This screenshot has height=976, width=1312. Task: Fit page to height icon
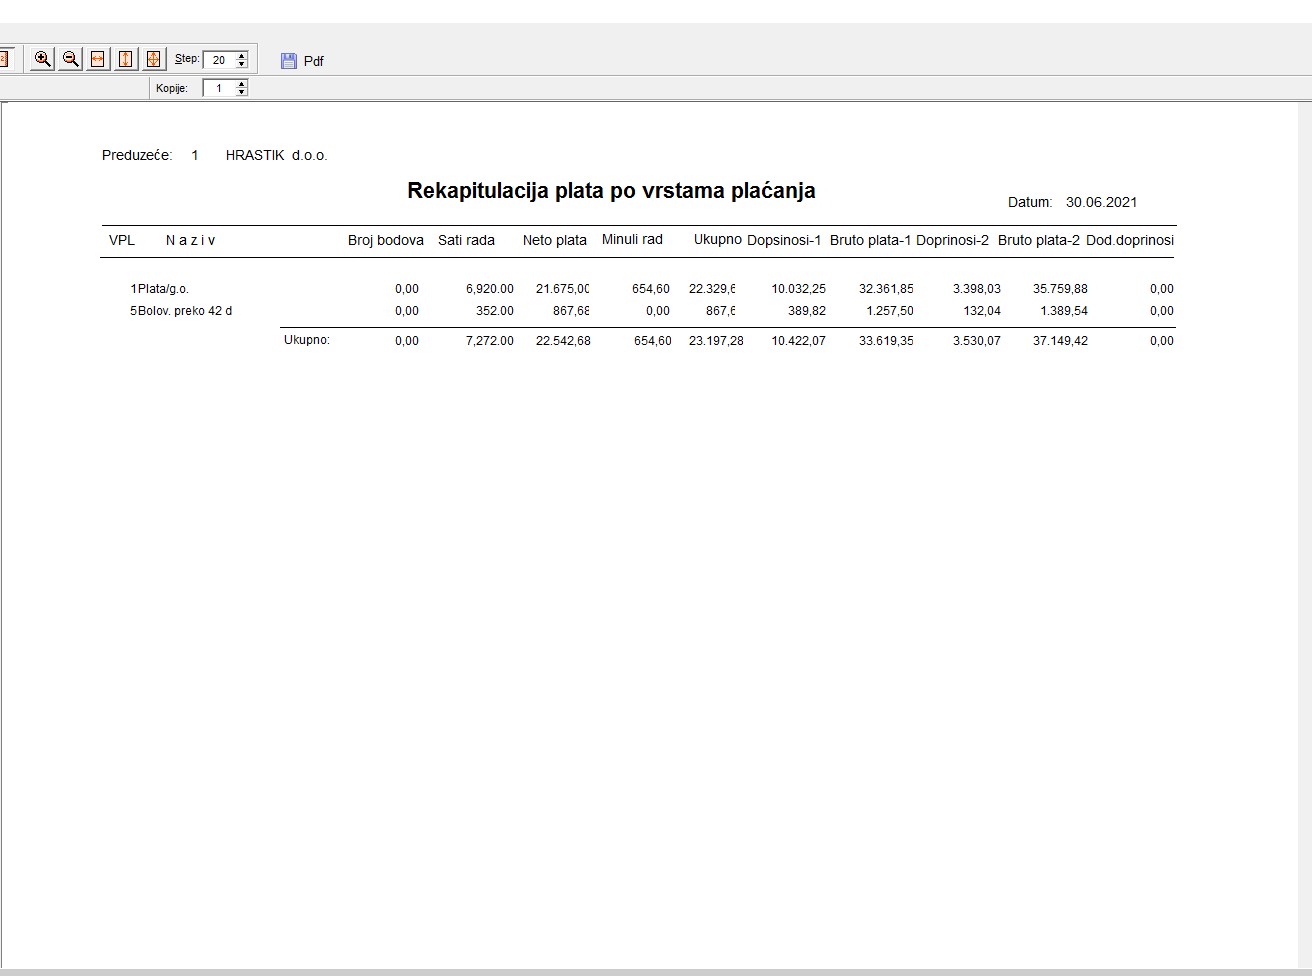(x=125, y=60)
